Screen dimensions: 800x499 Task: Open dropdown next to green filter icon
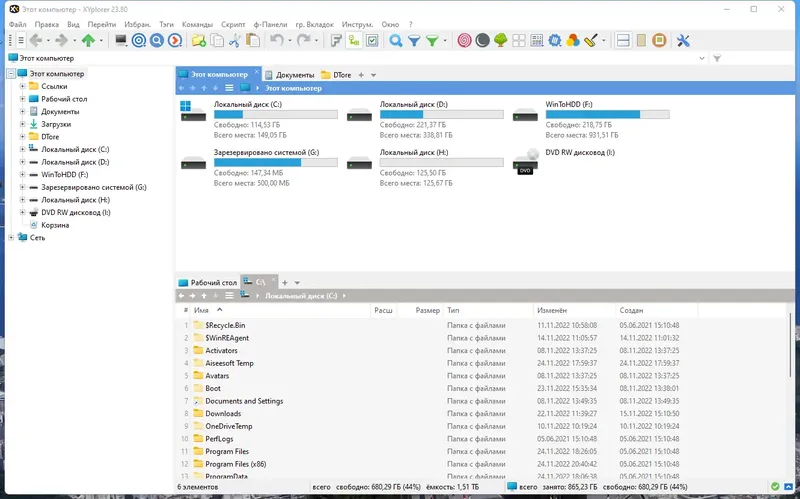tap(444, 40)
